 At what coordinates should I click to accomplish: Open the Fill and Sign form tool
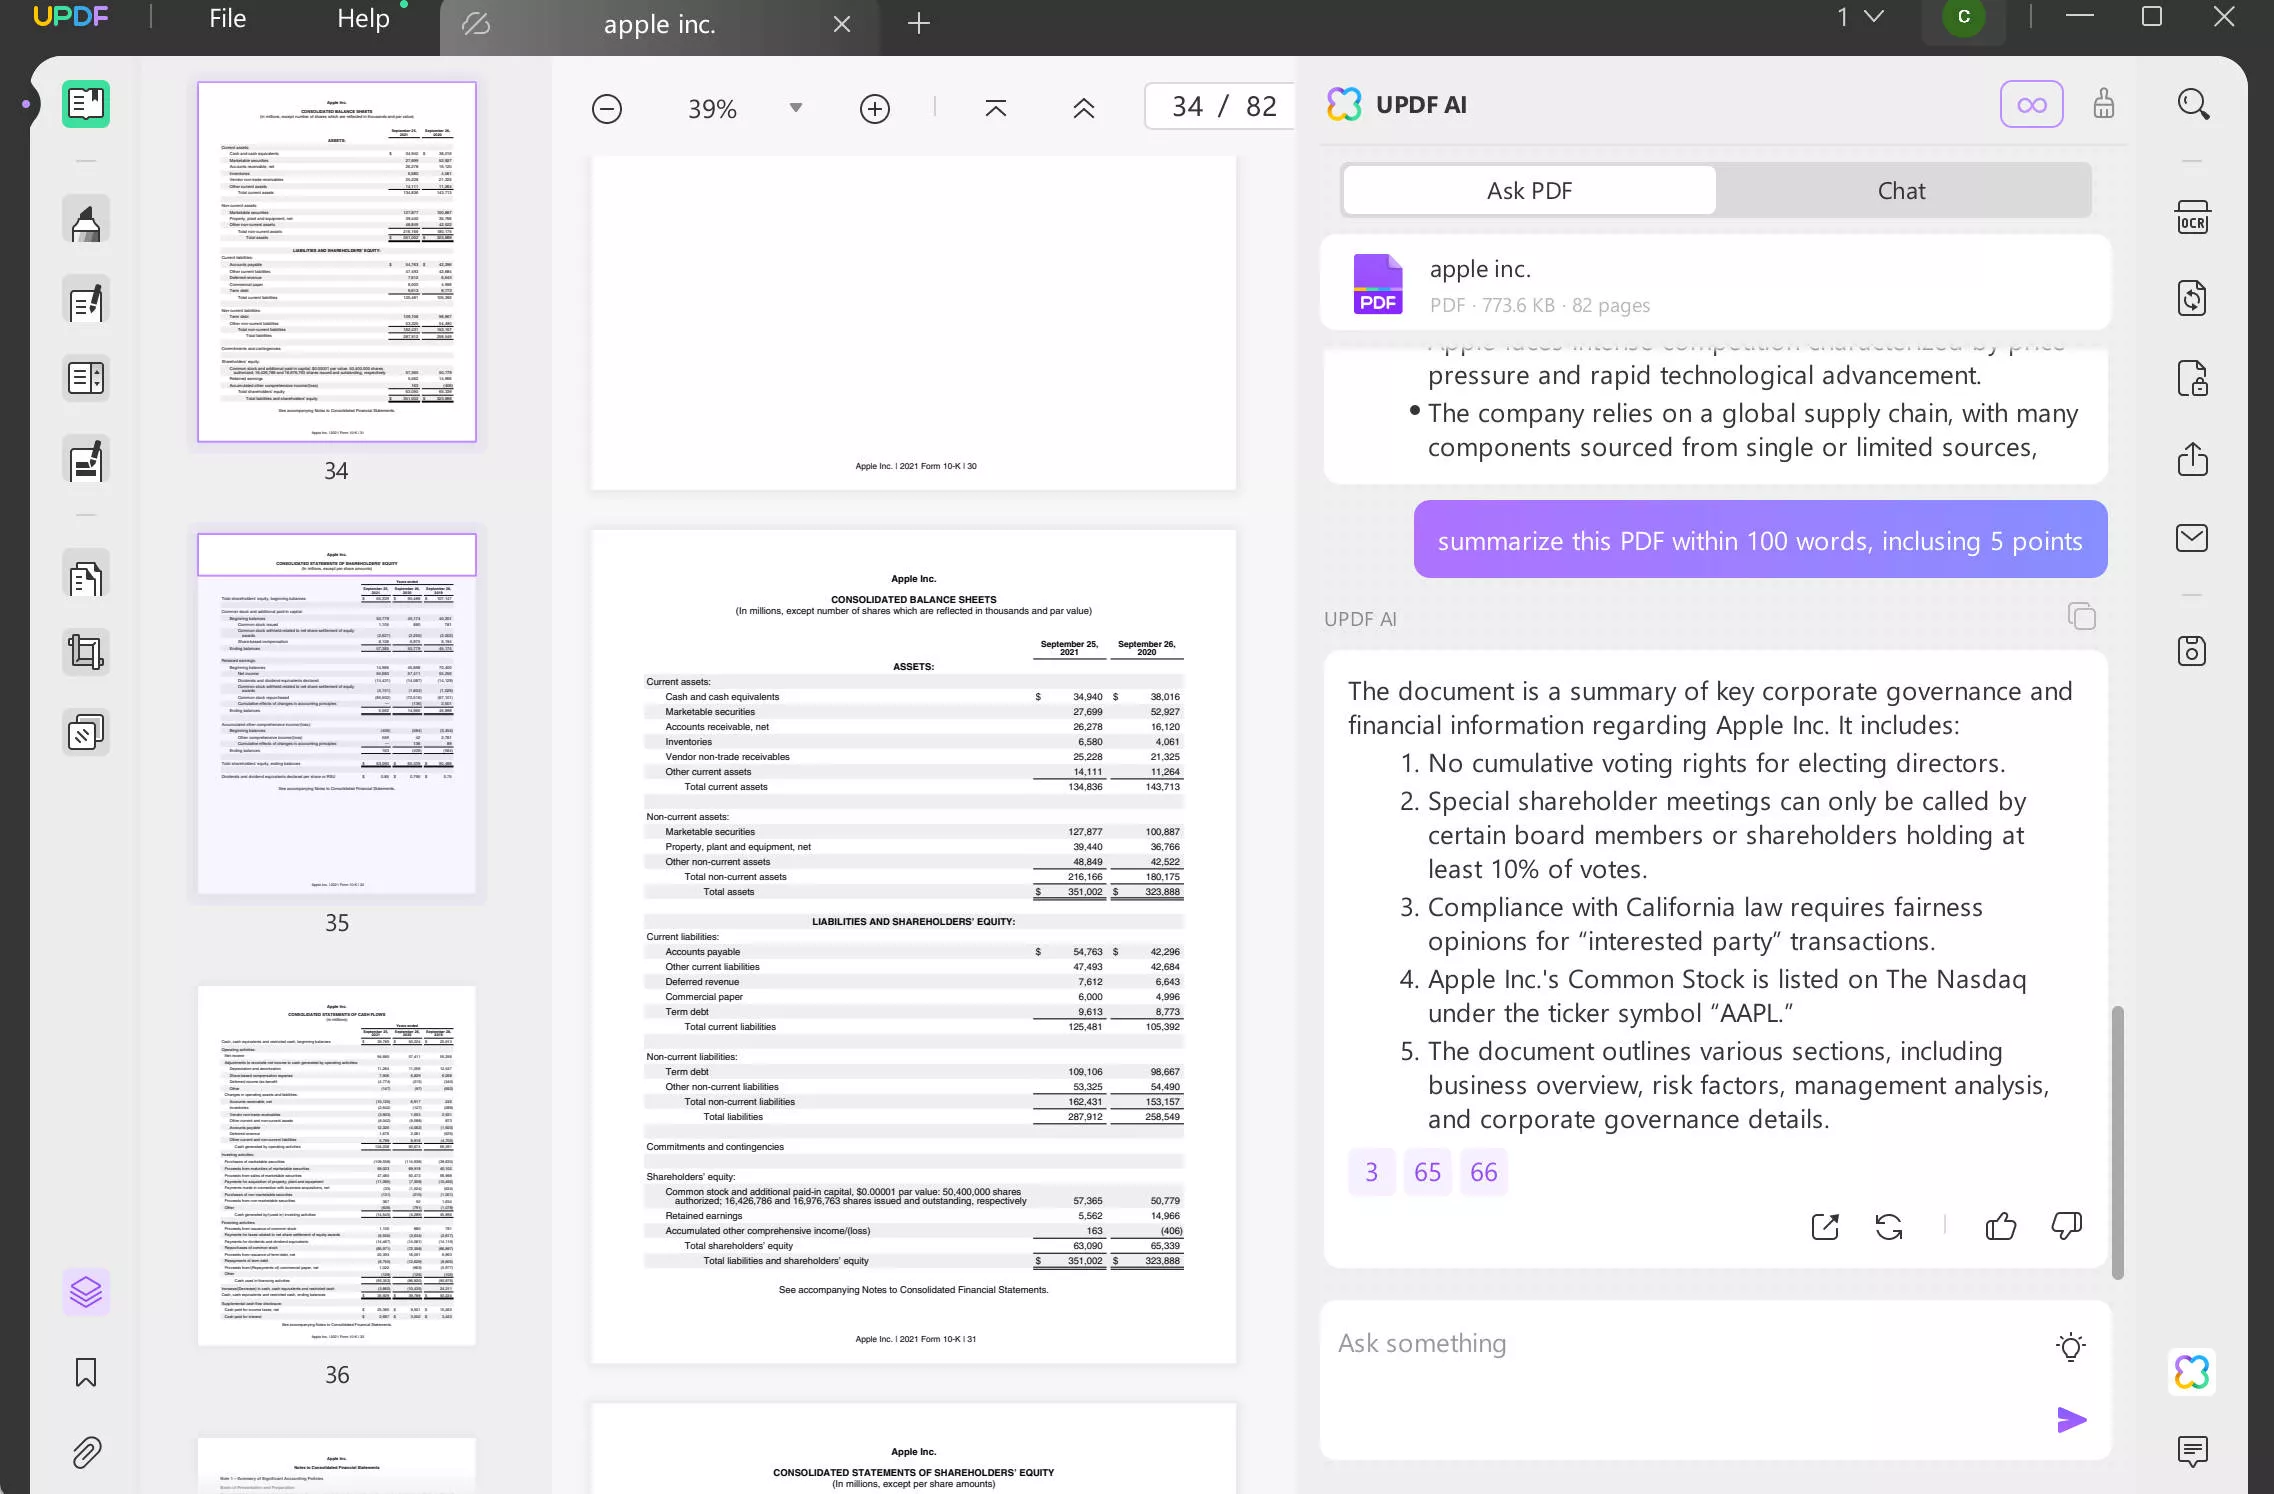point(86,461)
